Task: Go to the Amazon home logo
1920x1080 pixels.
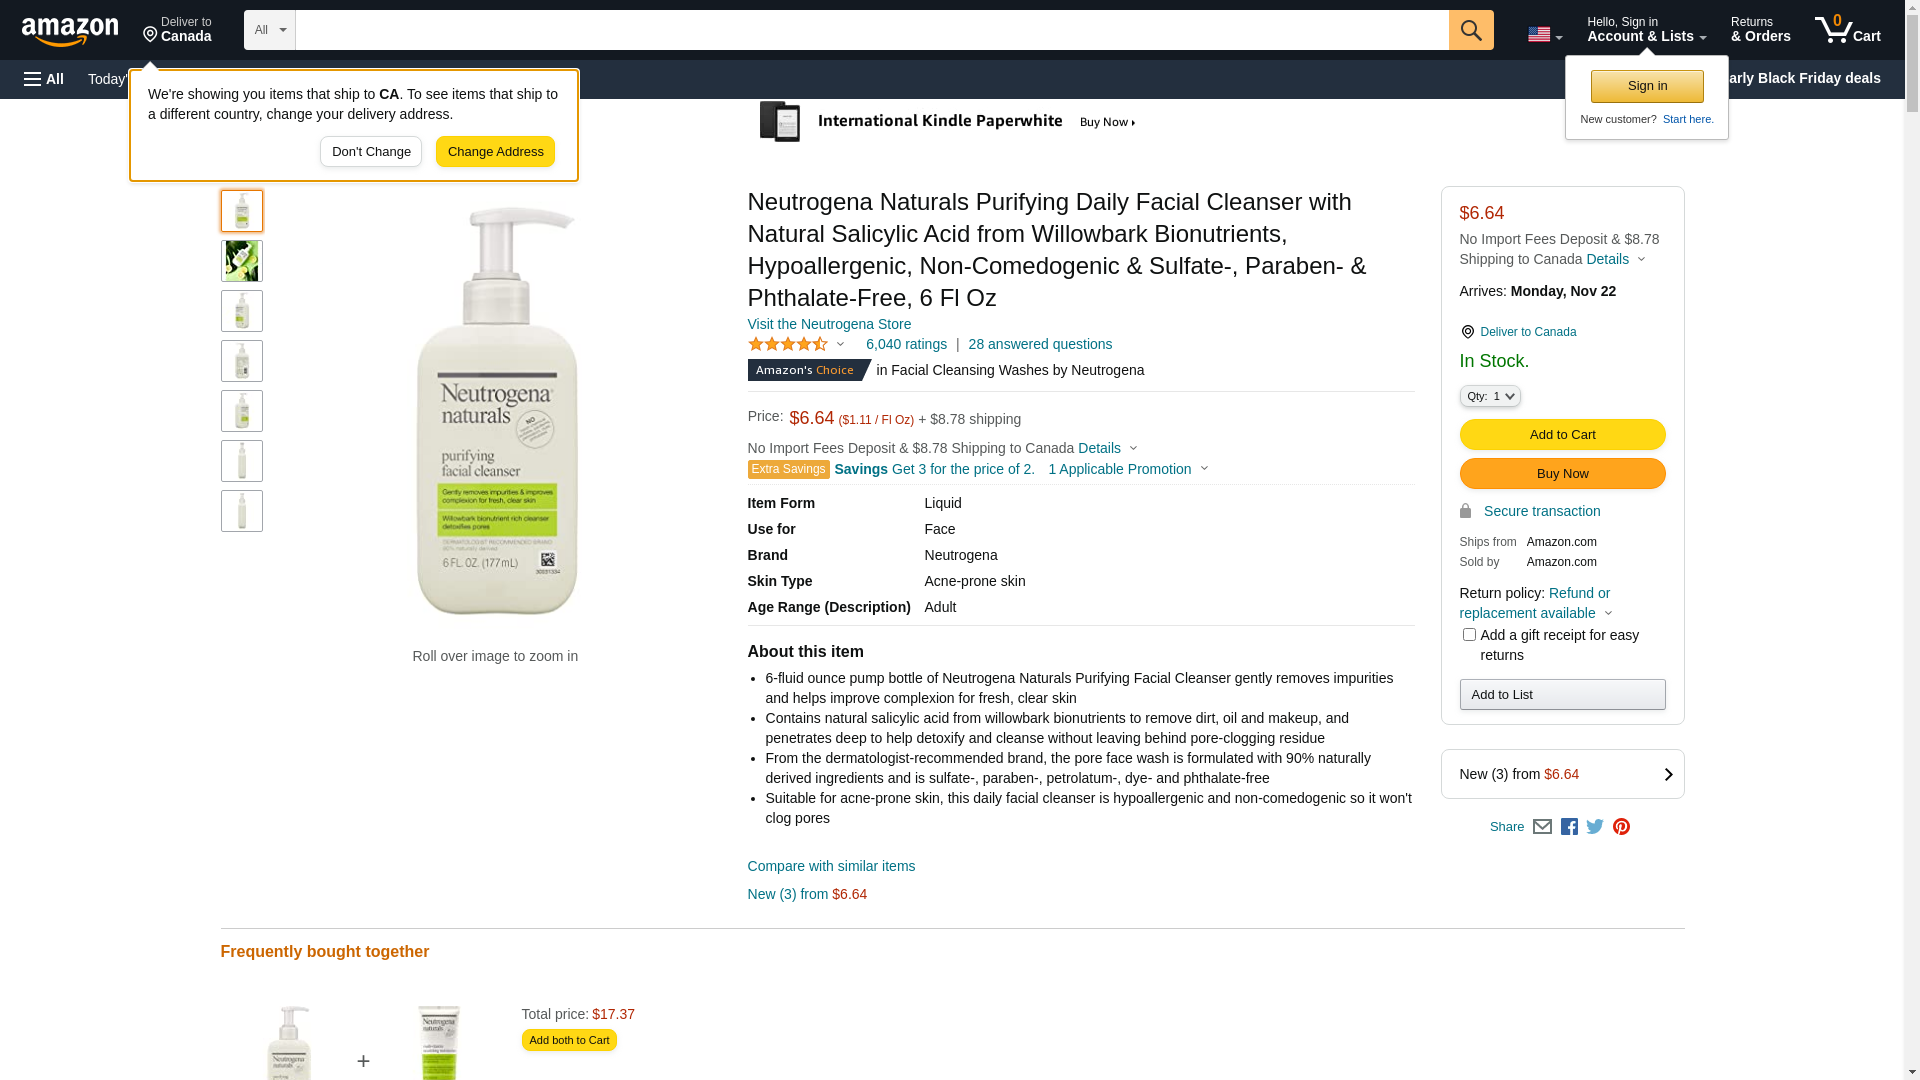Action: point(70,31)
